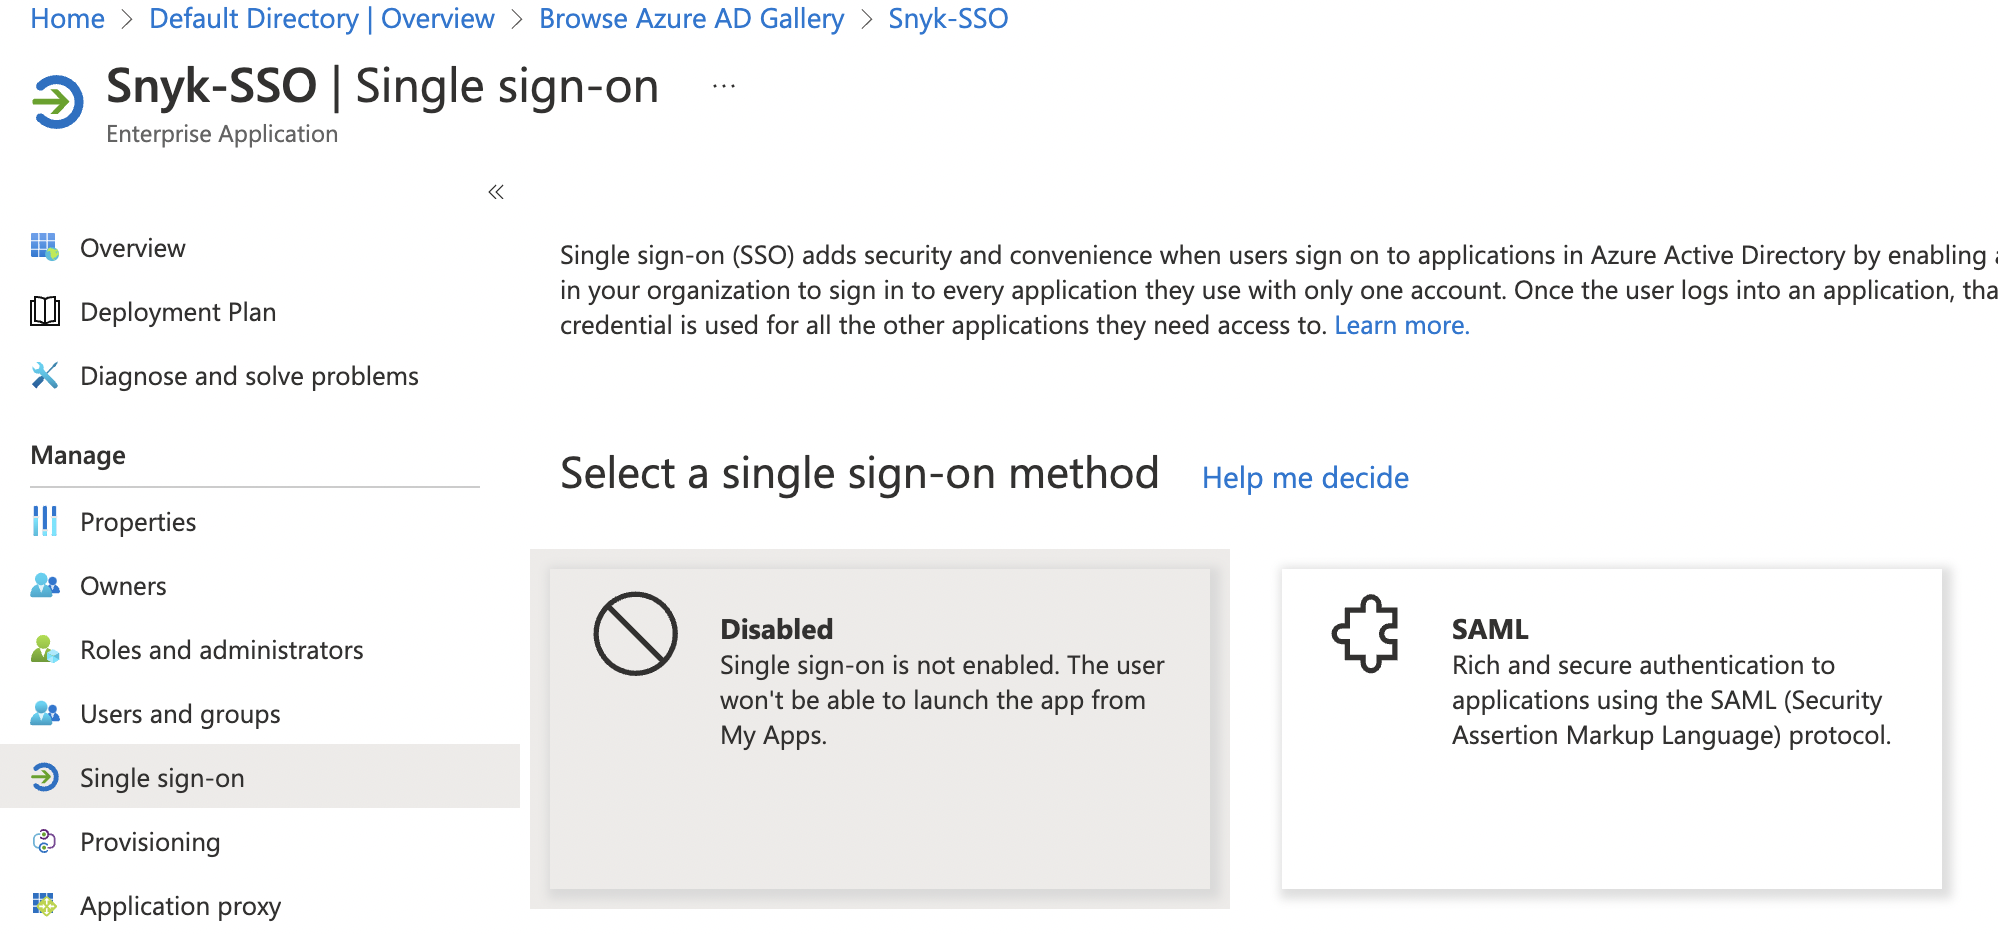
Task: Select the SAML sign-on method card
Action: (1613, 725)
